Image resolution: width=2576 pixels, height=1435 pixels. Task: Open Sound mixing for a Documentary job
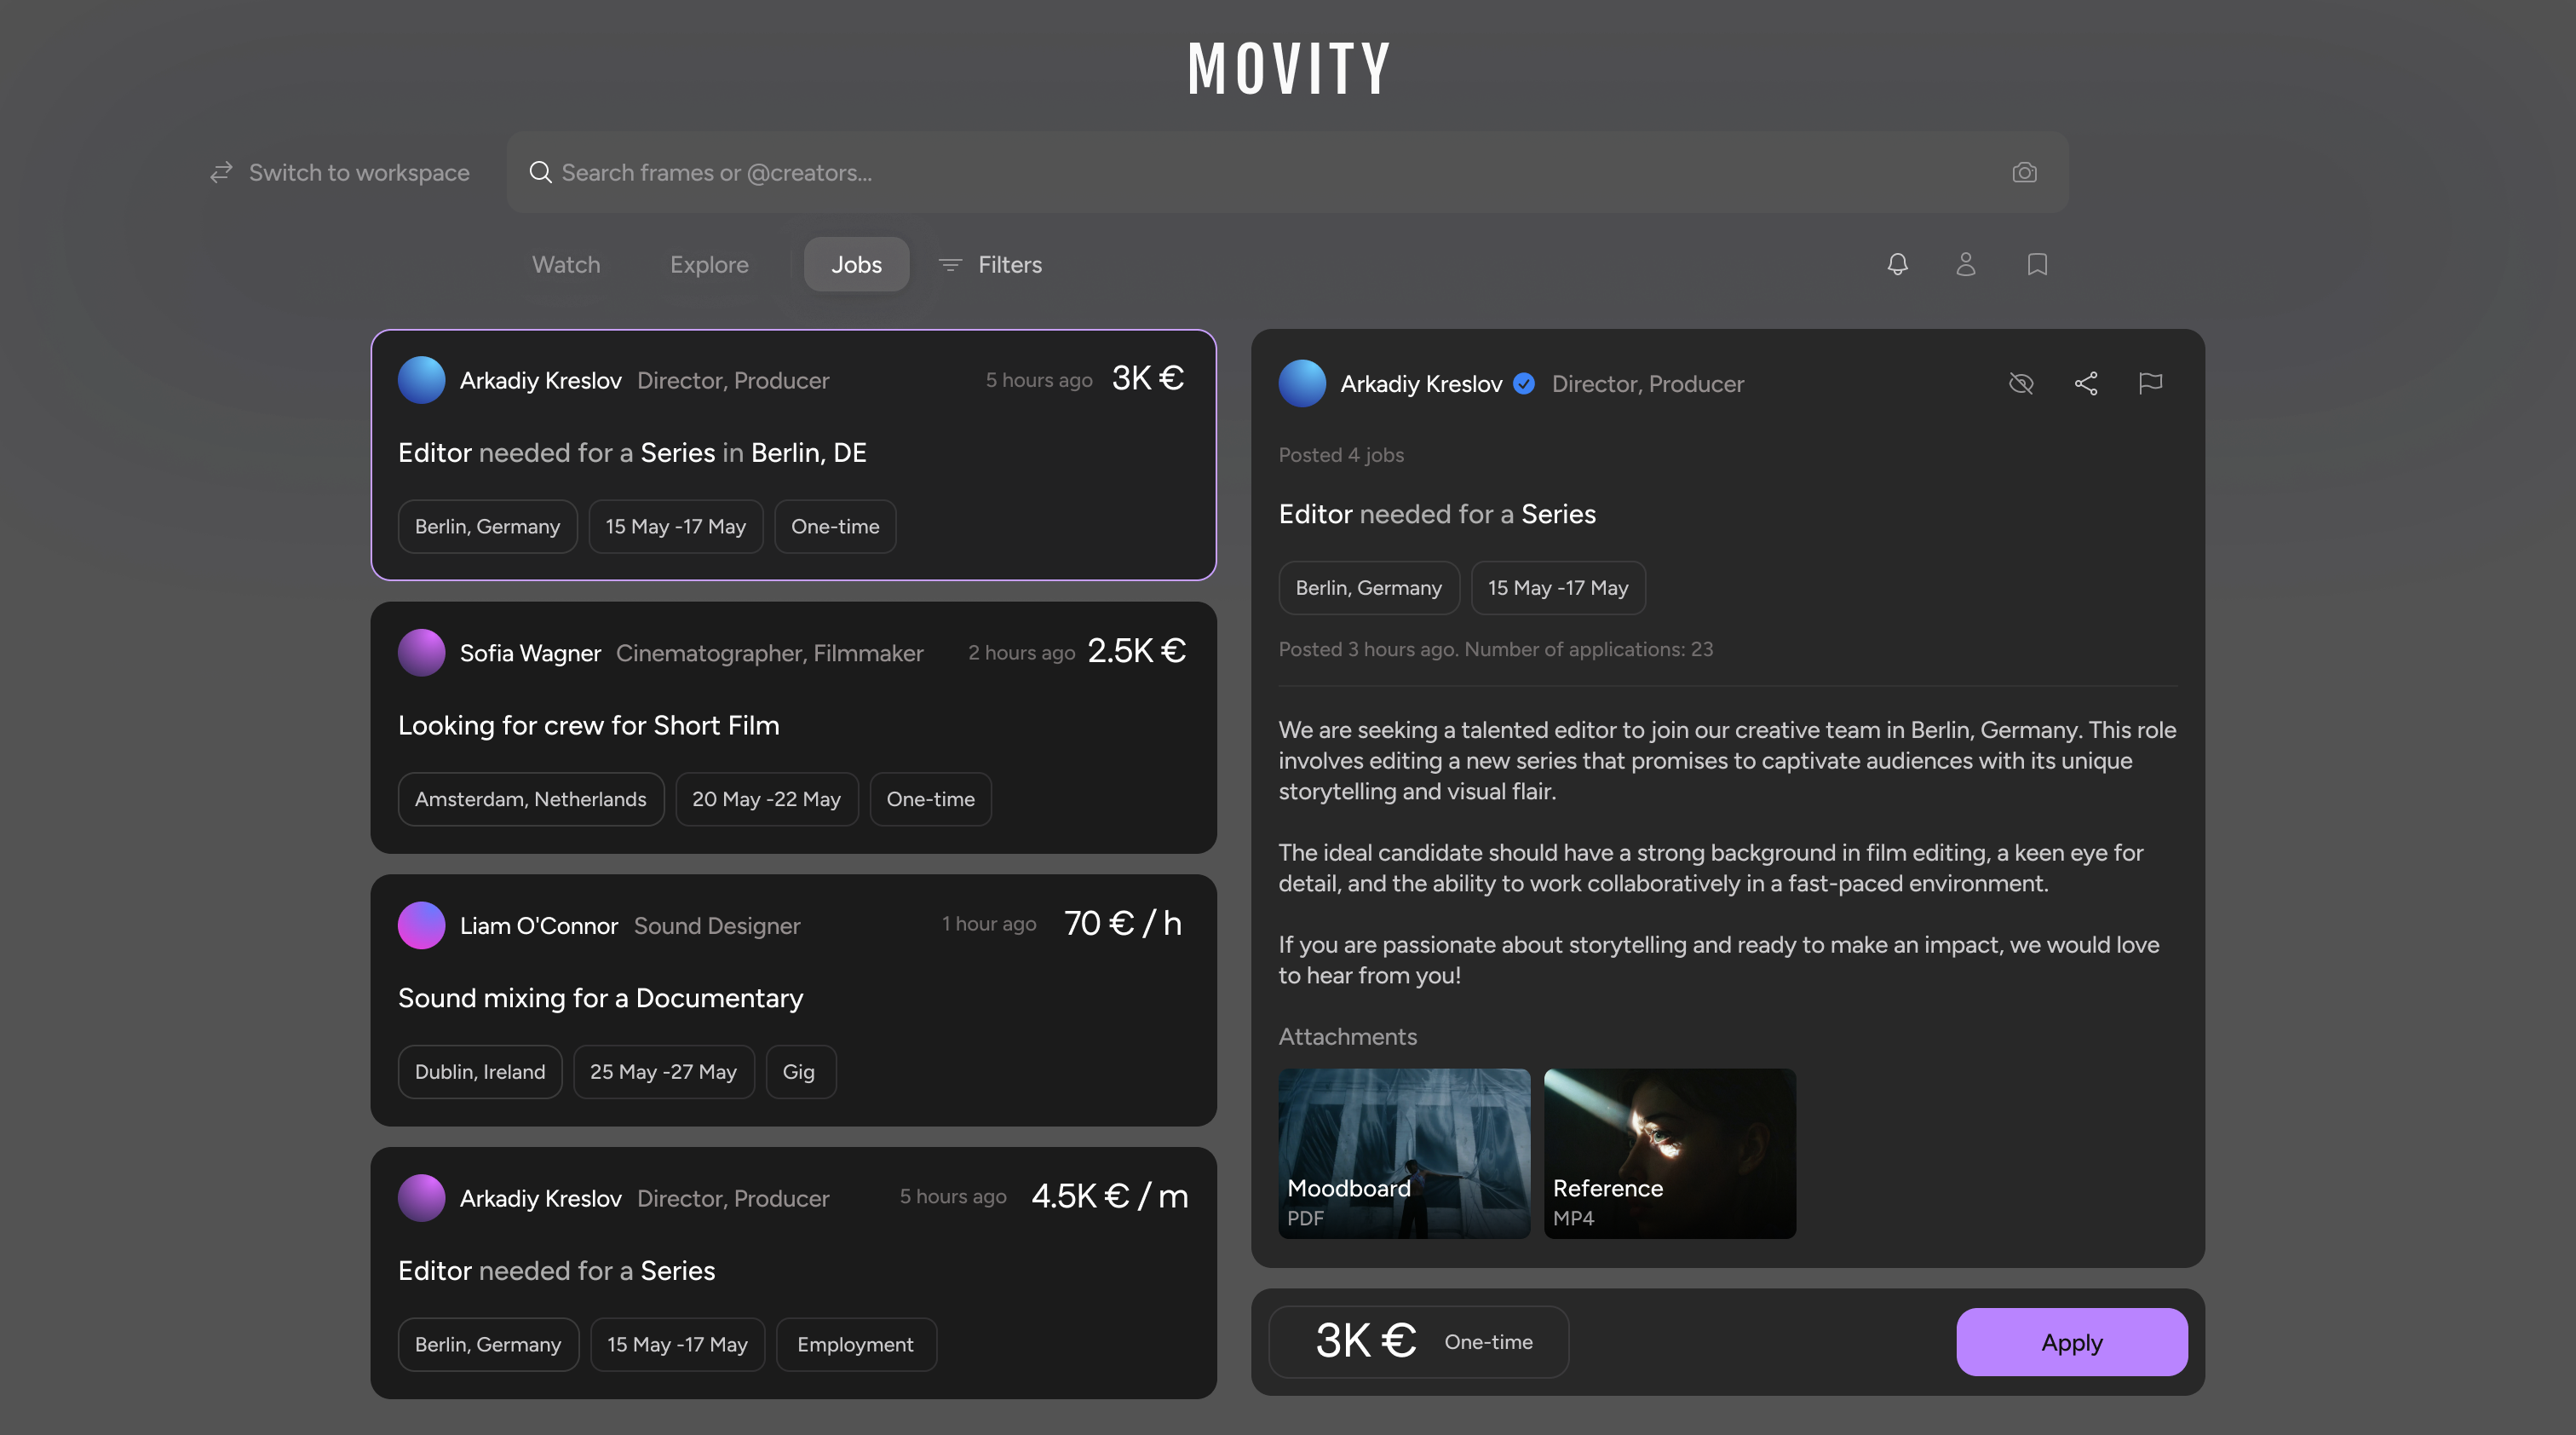pyautogui.click(x=794, y=1000)
